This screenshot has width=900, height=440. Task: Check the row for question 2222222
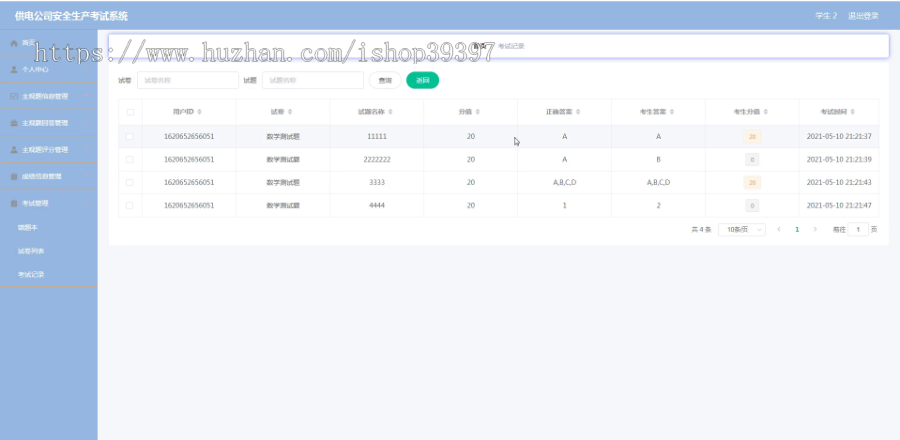click(129, 159)
